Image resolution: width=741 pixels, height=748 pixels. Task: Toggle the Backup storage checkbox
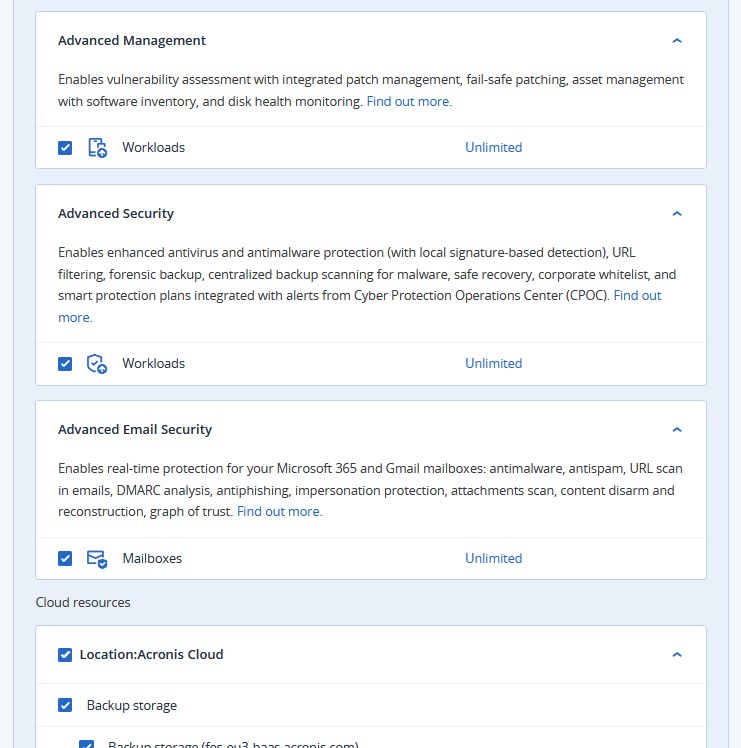(65, 705)
